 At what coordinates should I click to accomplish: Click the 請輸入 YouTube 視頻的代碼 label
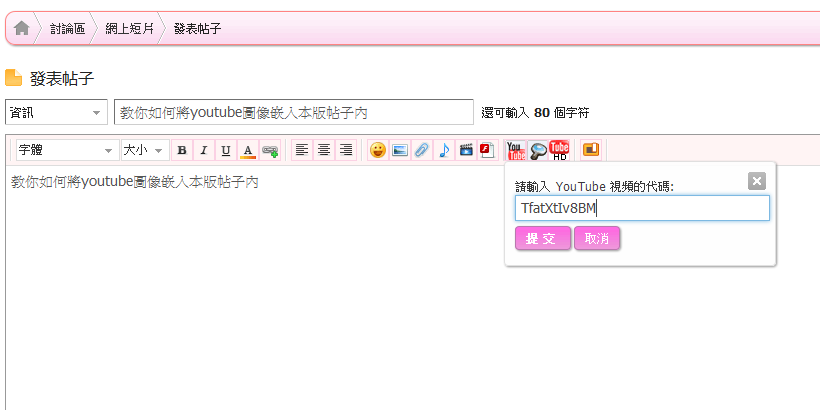[x=594, y=186]
